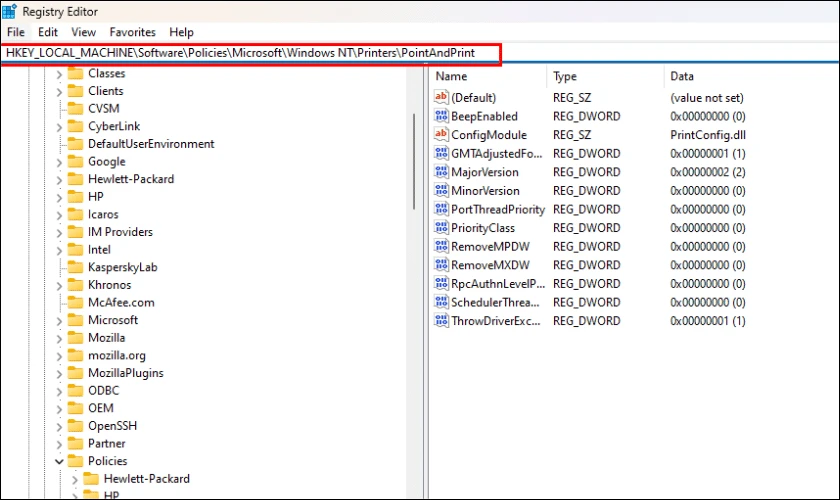This screenshot has height=500, width=840.
Task: Select the OEM folder icon
Action: 76,408
